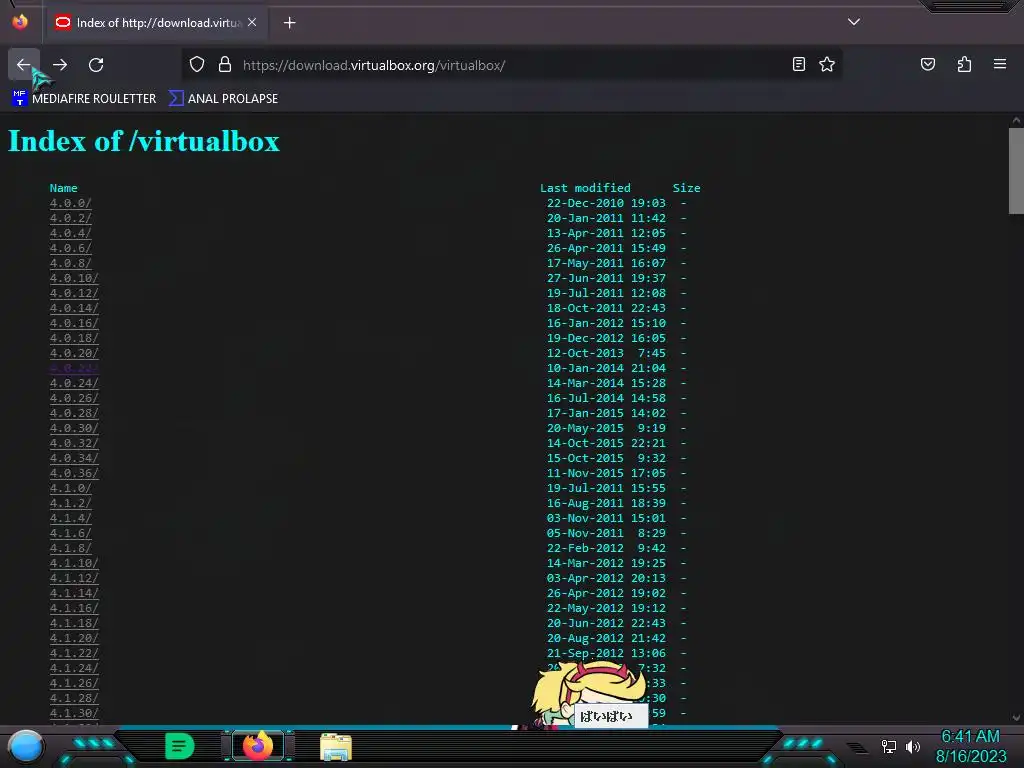The image size is (1024, 768).
Task: Open the shield tracking protection icon
Action: (x=197, y=65)
